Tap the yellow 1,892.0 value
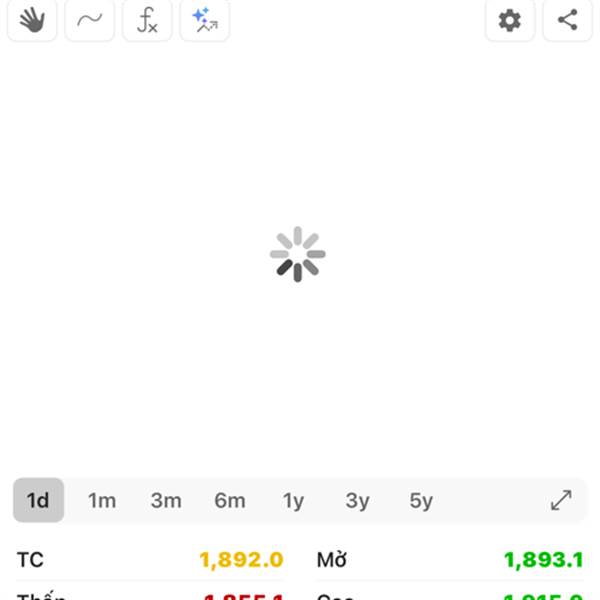The image size is (600, 600). (x=241, y=560)
